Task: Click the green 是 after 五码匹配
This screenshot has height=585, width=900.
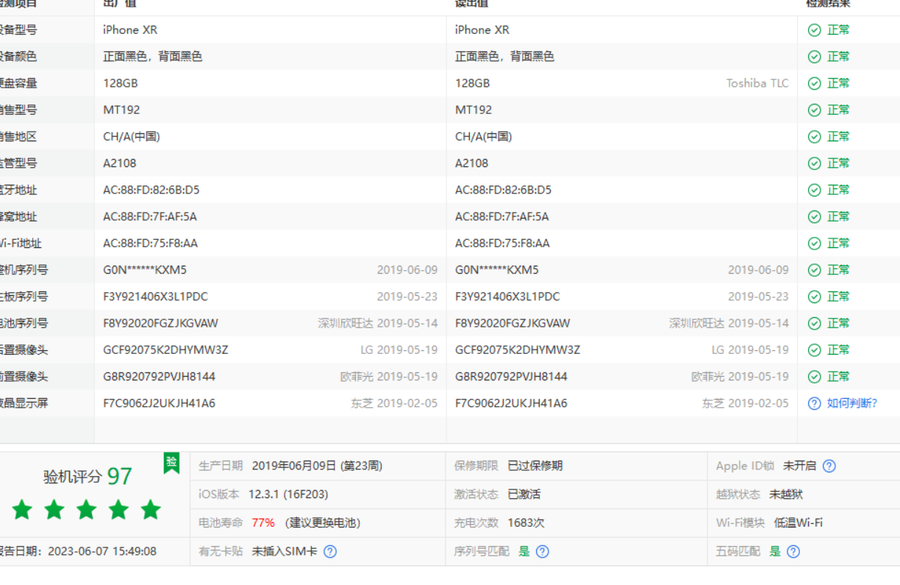Action: click(x=775, y=552)
